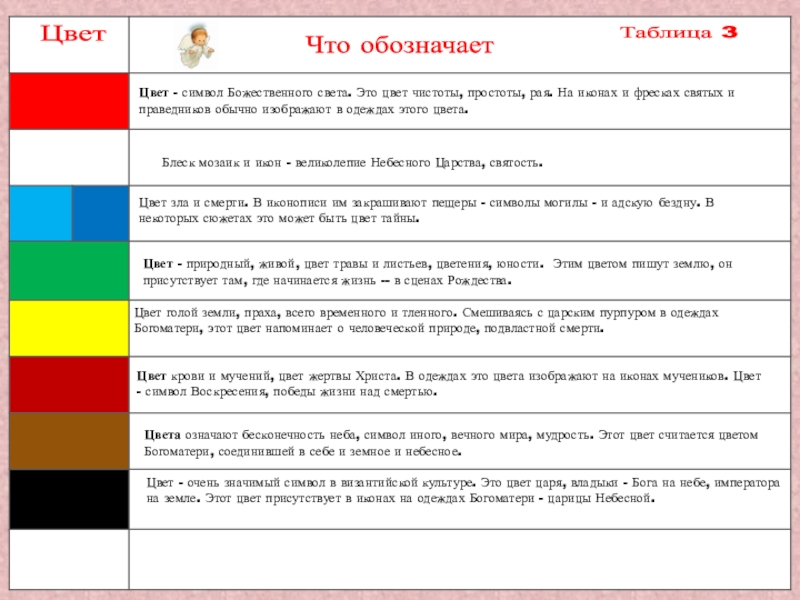Select the bright red color cell

click(x=69, y=101)
